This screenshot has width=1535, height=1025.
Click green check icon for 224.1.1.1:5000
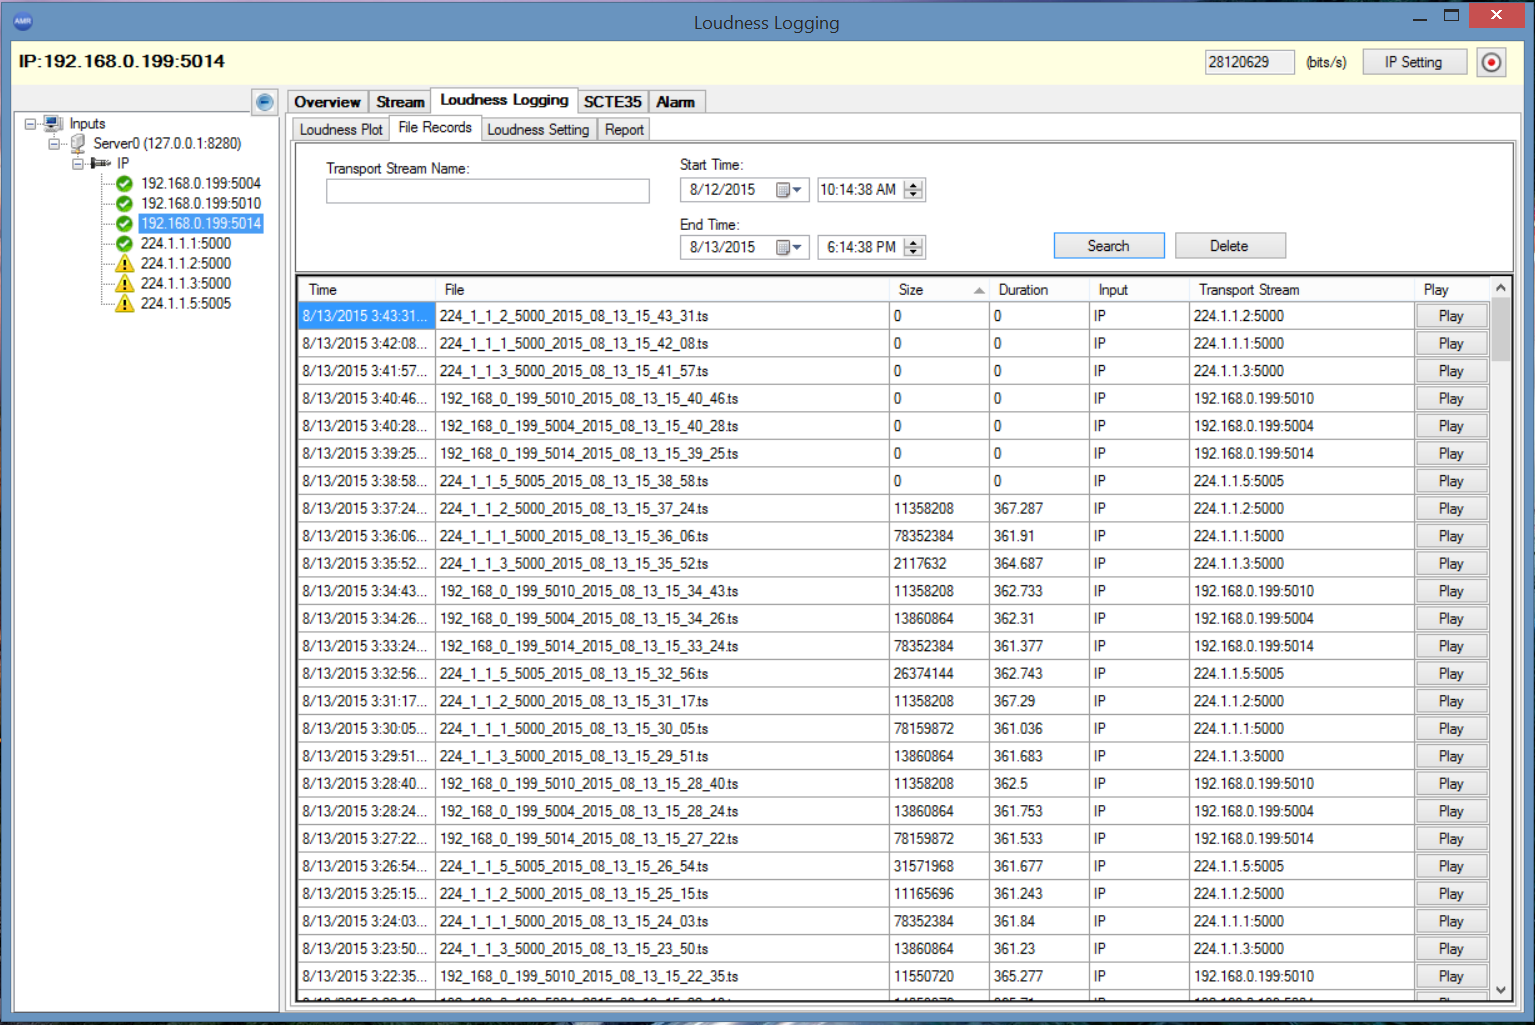pos(124,244)
